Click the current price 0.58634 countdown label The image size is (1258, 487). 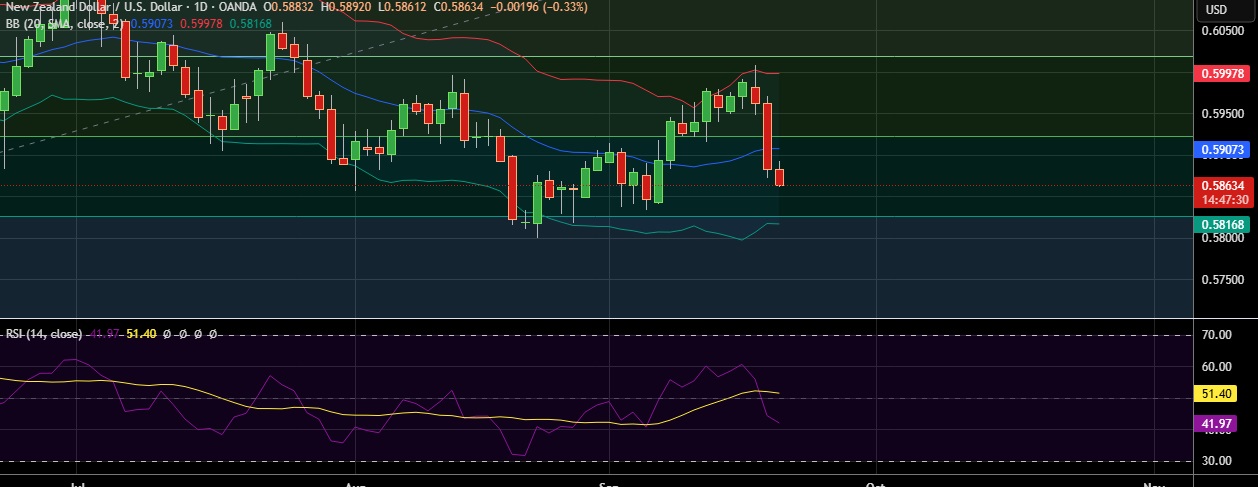1223,192
